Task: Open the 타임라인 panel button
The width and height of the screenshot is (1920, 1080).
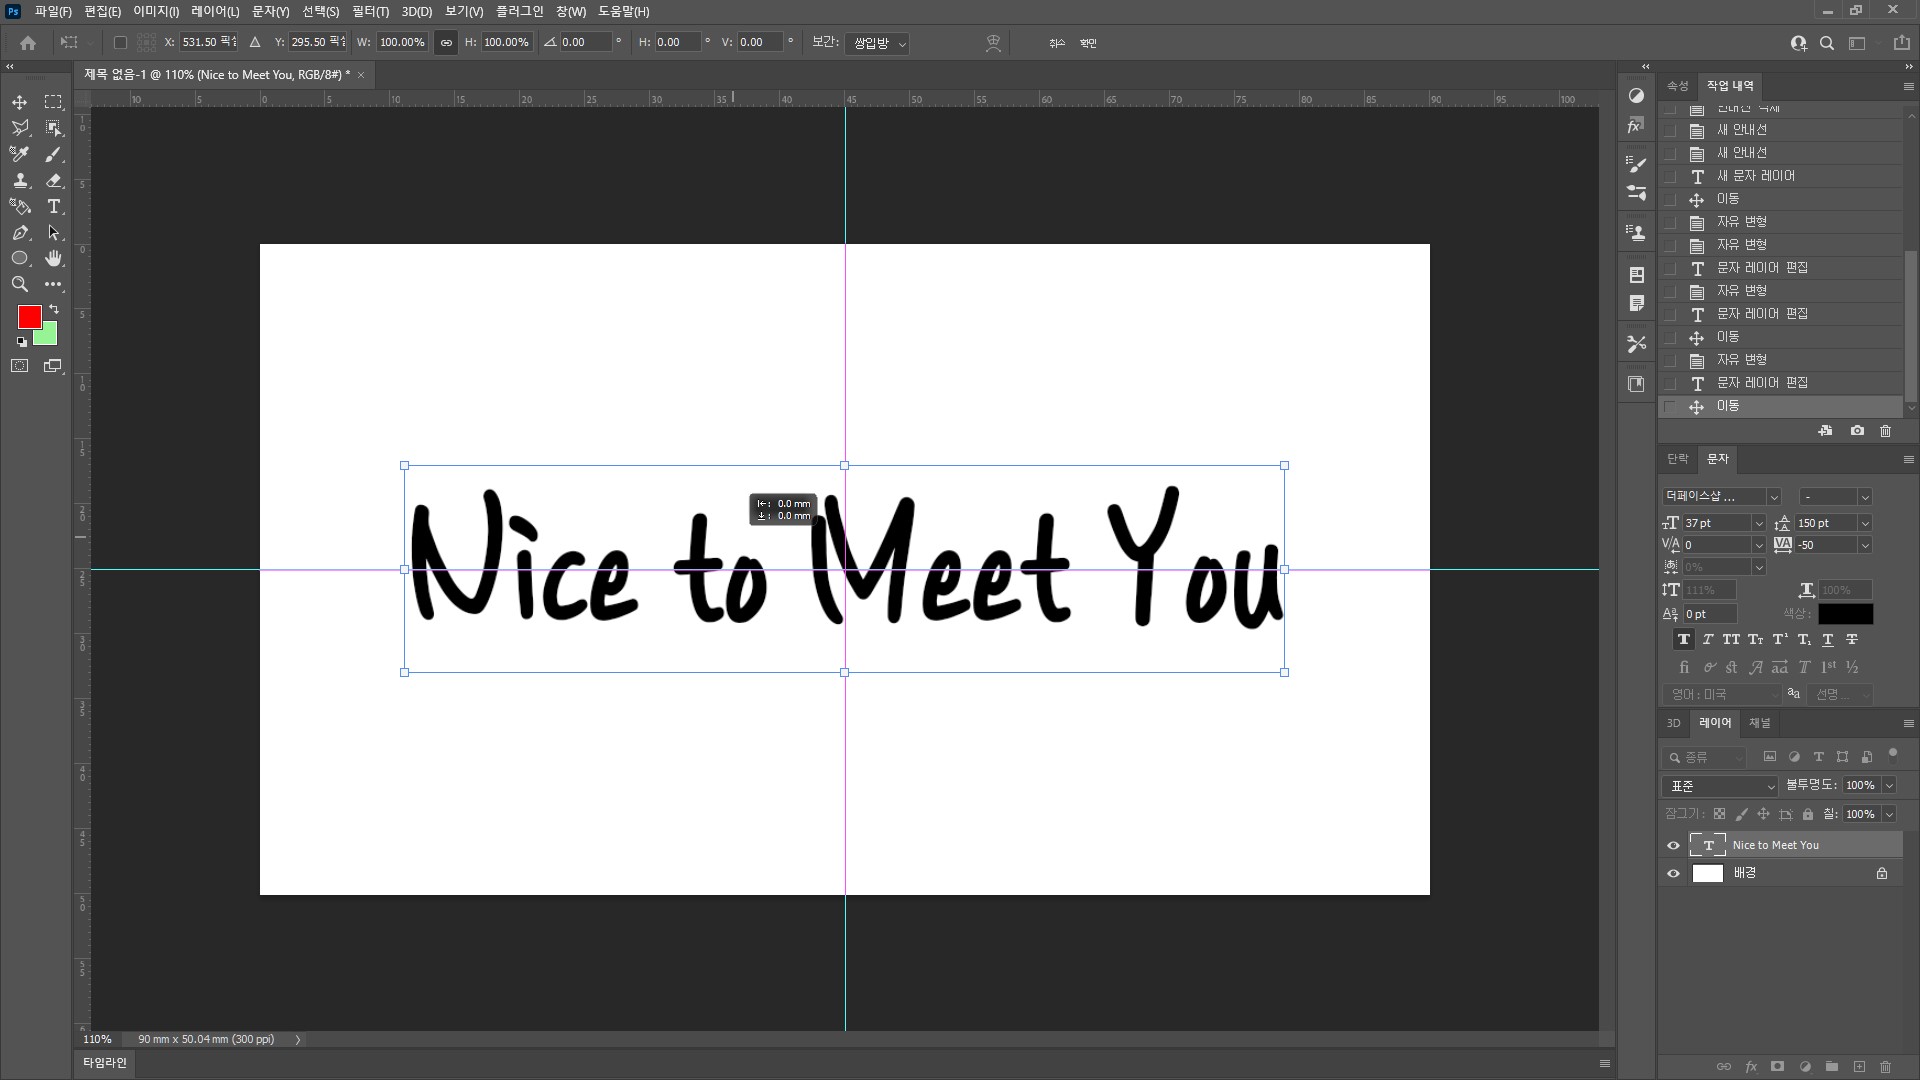Action: click(105, 1063)
